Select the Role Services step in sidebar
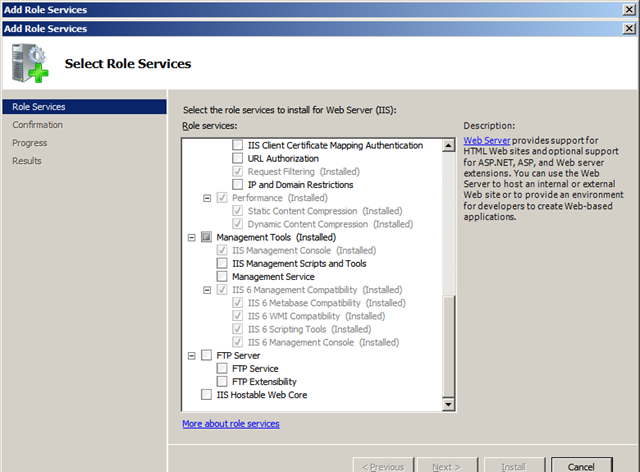 [x=39, y=107]
